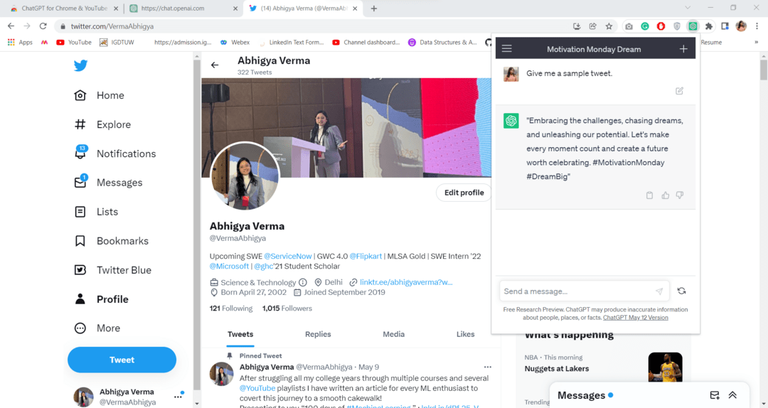Start a new chat with plus icon
768x408 pixels.
(x=683, y=48)
